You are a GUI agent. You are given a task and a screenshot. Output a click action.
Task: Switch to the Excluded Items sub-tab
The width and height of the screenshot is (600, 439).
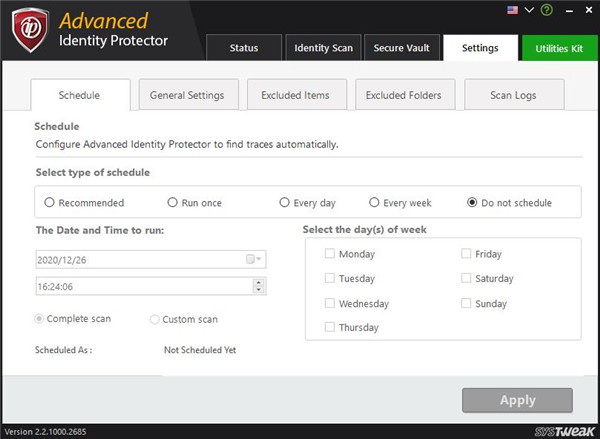295,95
